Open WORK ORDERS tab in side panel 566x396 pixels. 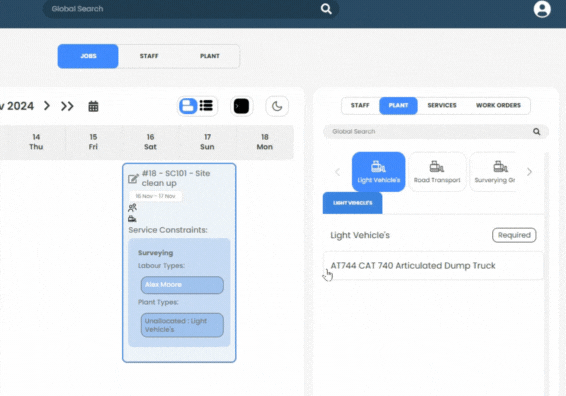coord(498,105)
